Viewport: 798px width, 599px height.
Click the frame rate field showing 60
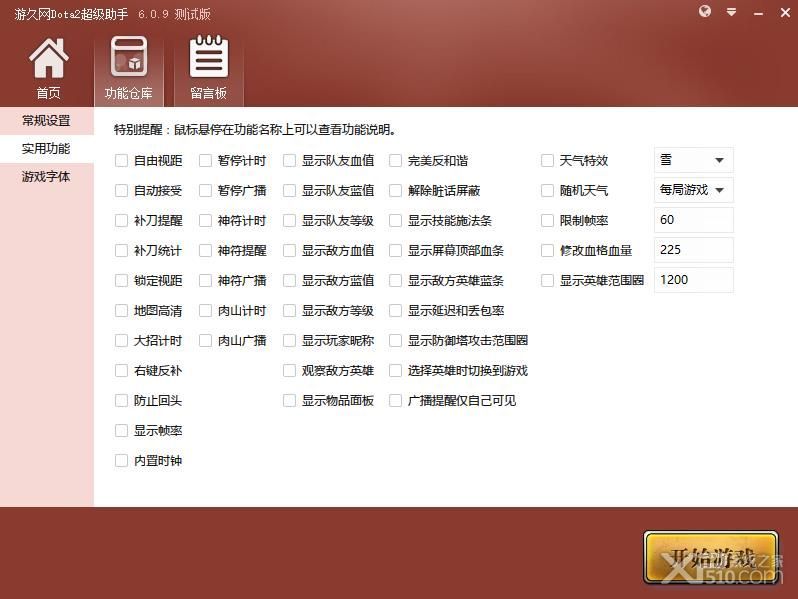(x=693, y=220)
